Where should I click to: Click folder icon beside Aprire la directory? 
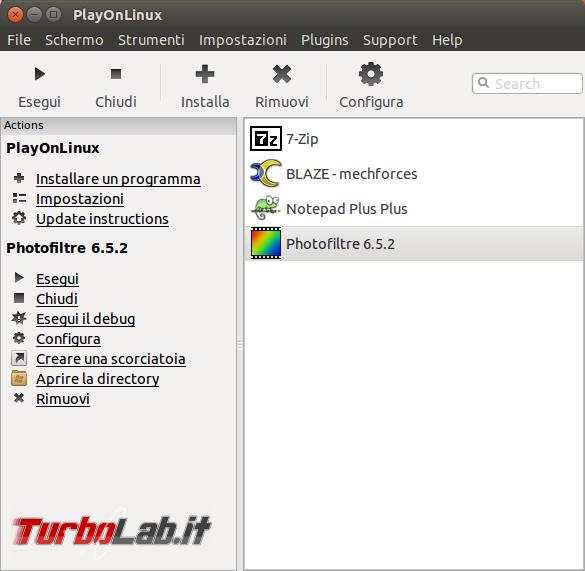point(19,378)
